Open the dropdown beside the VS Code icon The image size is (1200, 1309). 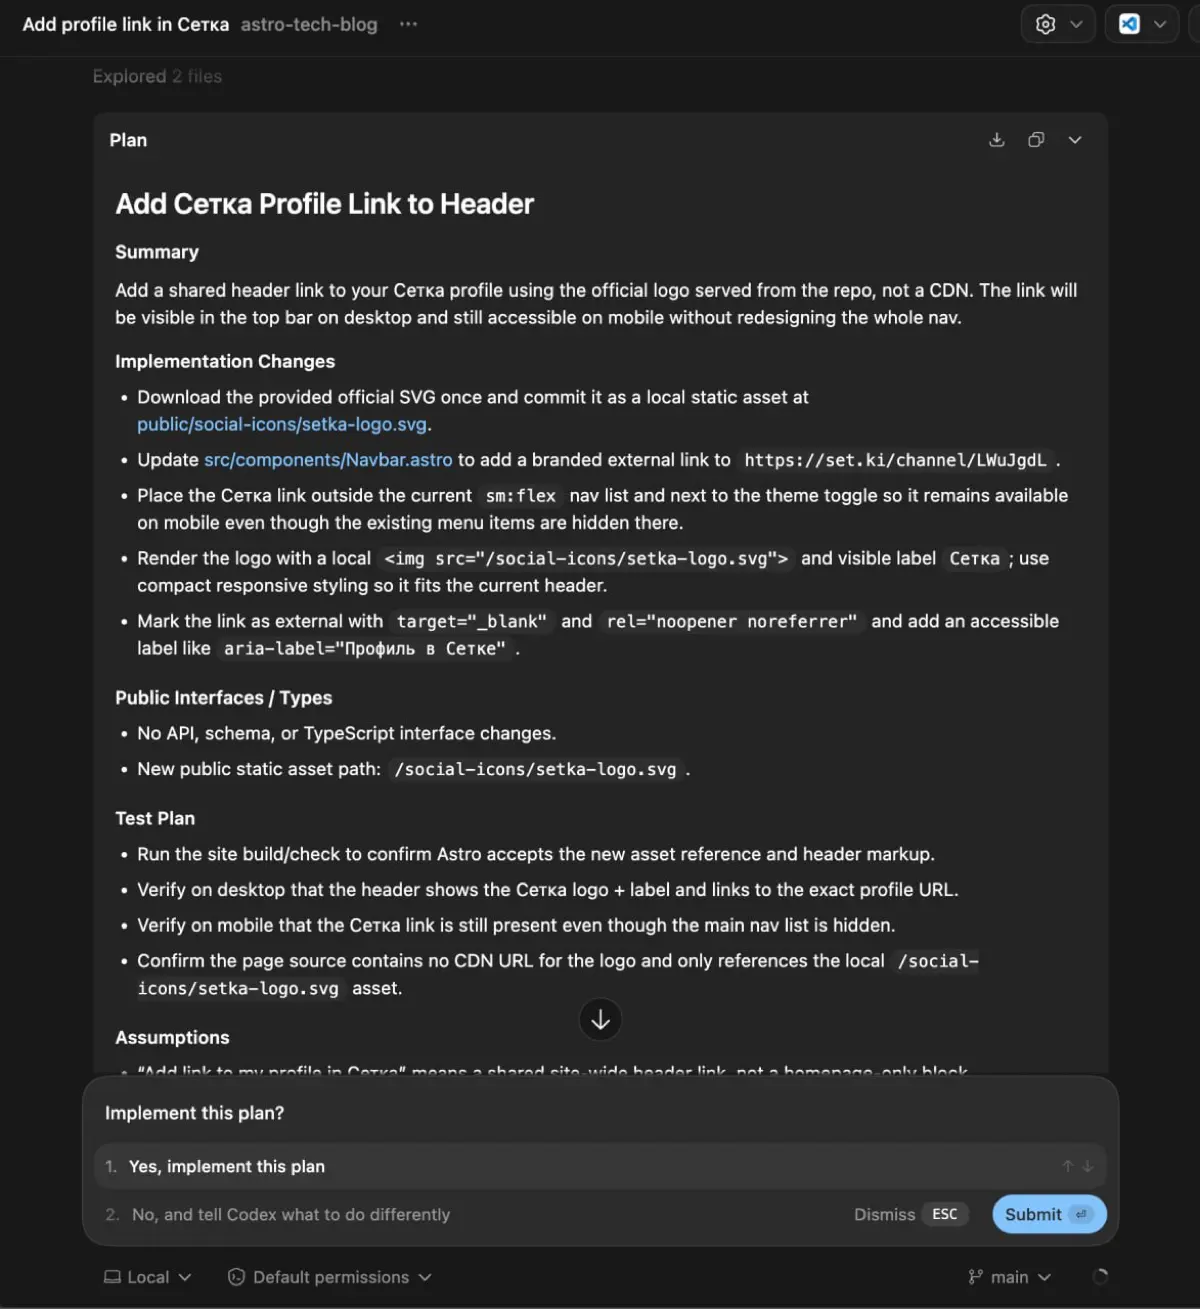[x=1160, y=24]
